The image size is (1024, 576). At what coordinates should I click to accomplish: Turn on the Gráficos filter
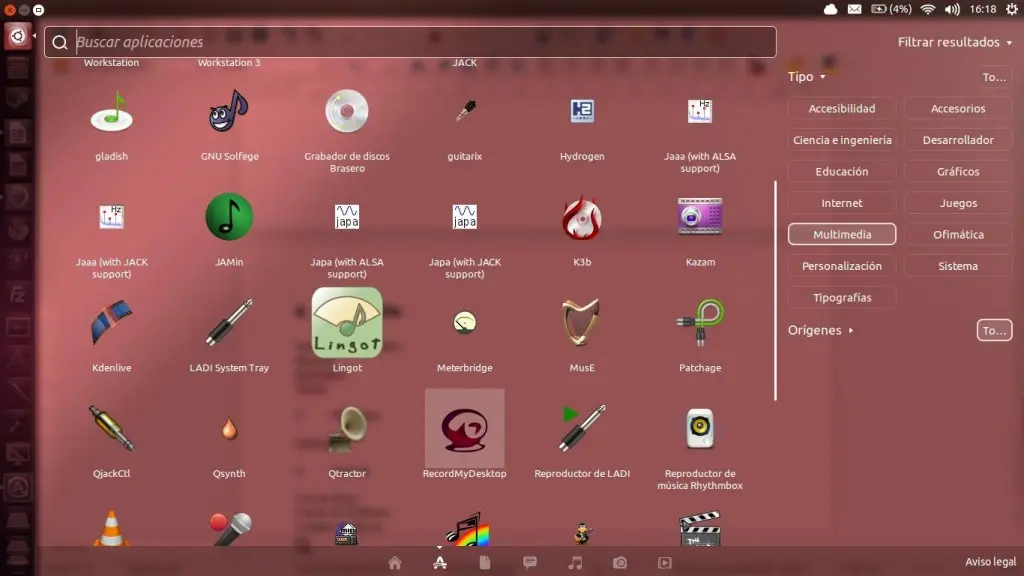pyautogui.click(x=958, y=171)
